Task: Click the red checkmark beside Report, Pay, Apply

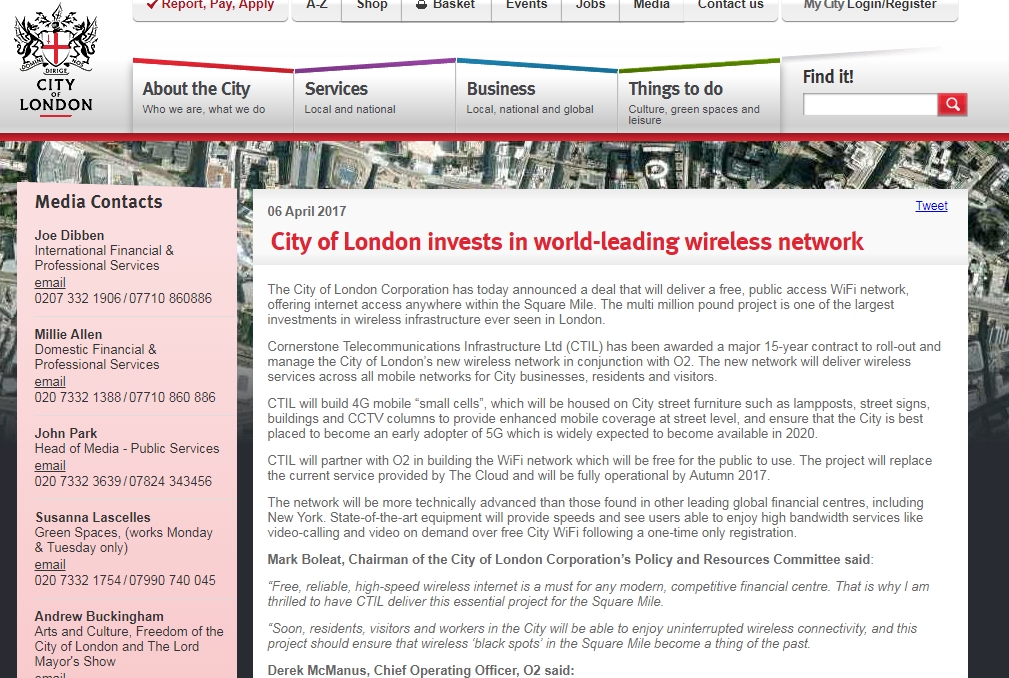Action: click(x=152, y=5)
